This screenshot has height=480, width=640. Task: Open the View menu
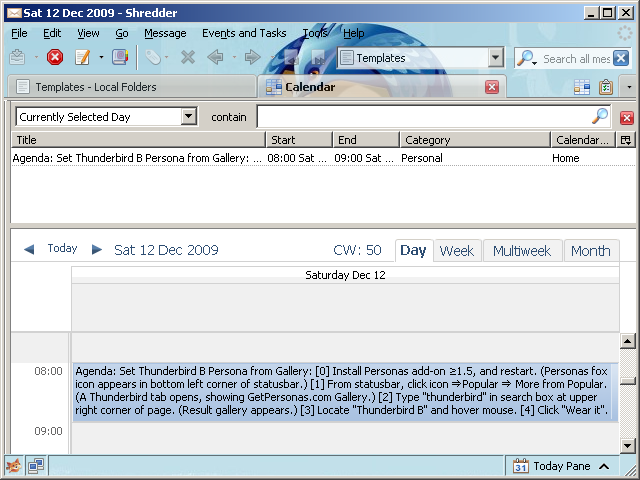(88, 33)
